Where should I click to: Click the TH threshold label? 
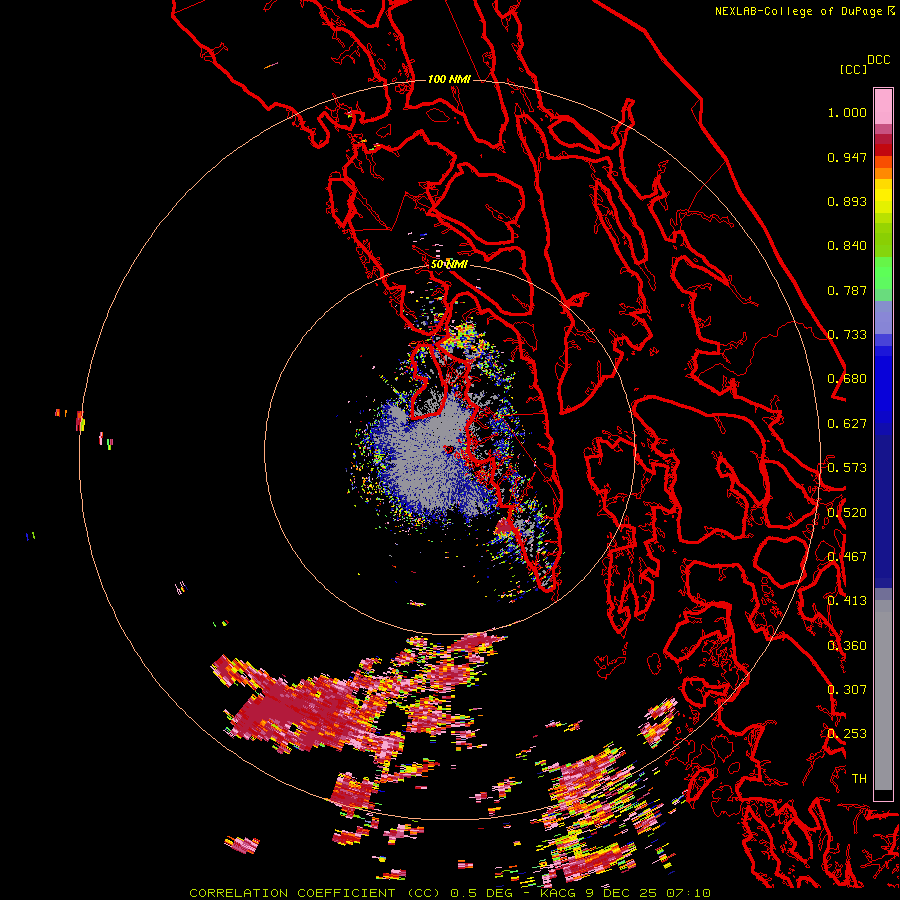click(x=859, y=779)
